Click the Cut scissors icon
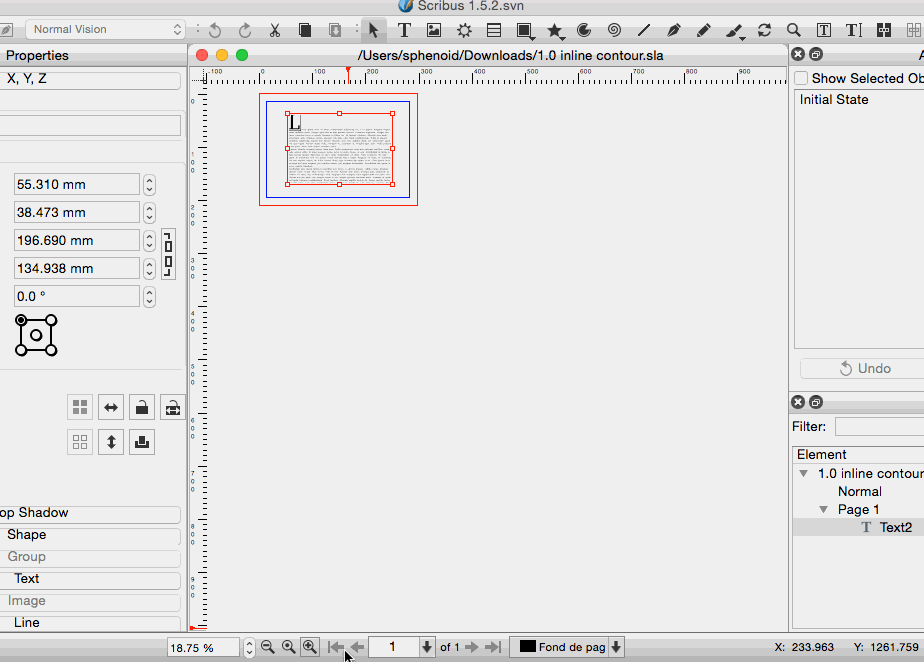924x662 pixels. (274, 30)
